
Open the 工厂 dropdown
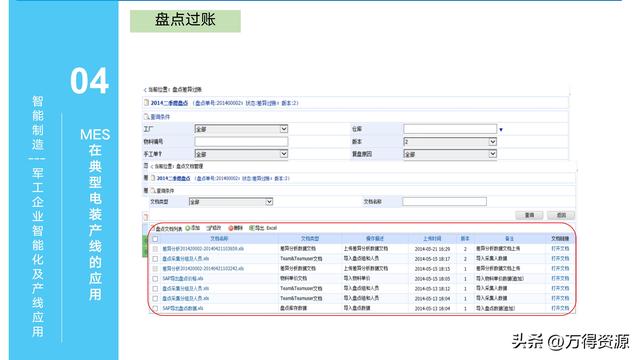[x=241, y=129]
